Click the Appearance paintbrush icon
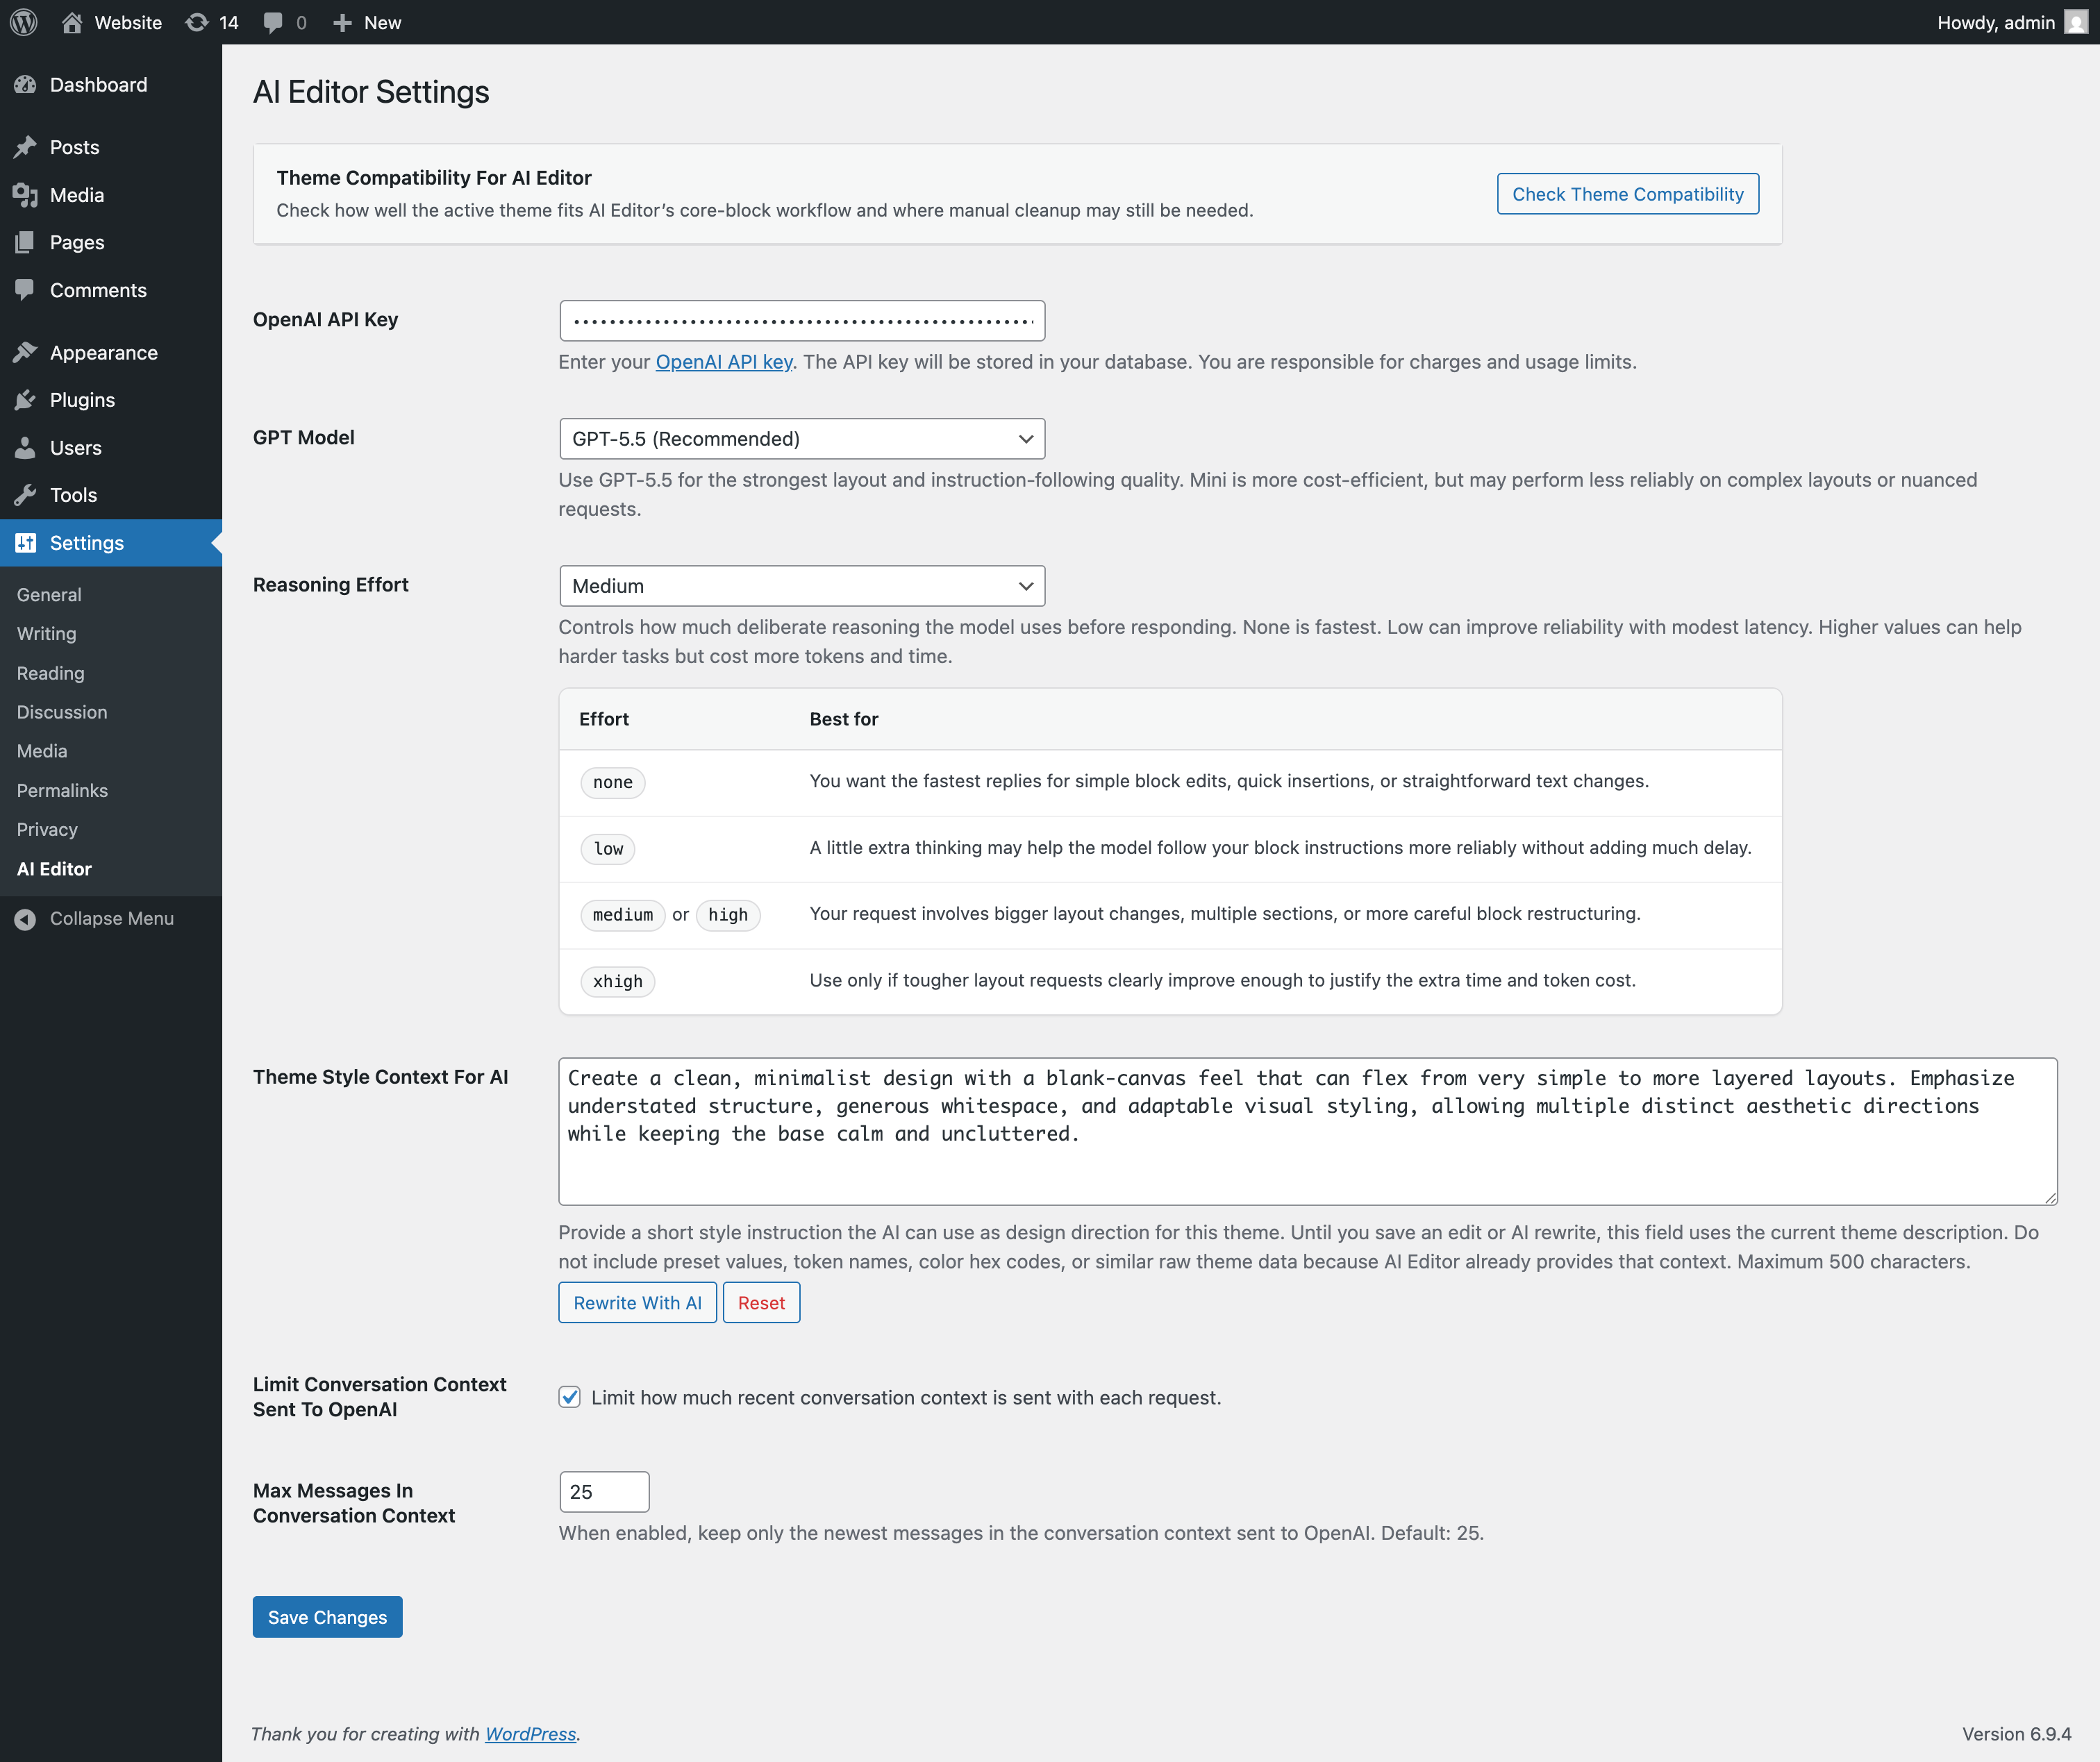 [x=25, y=352]
